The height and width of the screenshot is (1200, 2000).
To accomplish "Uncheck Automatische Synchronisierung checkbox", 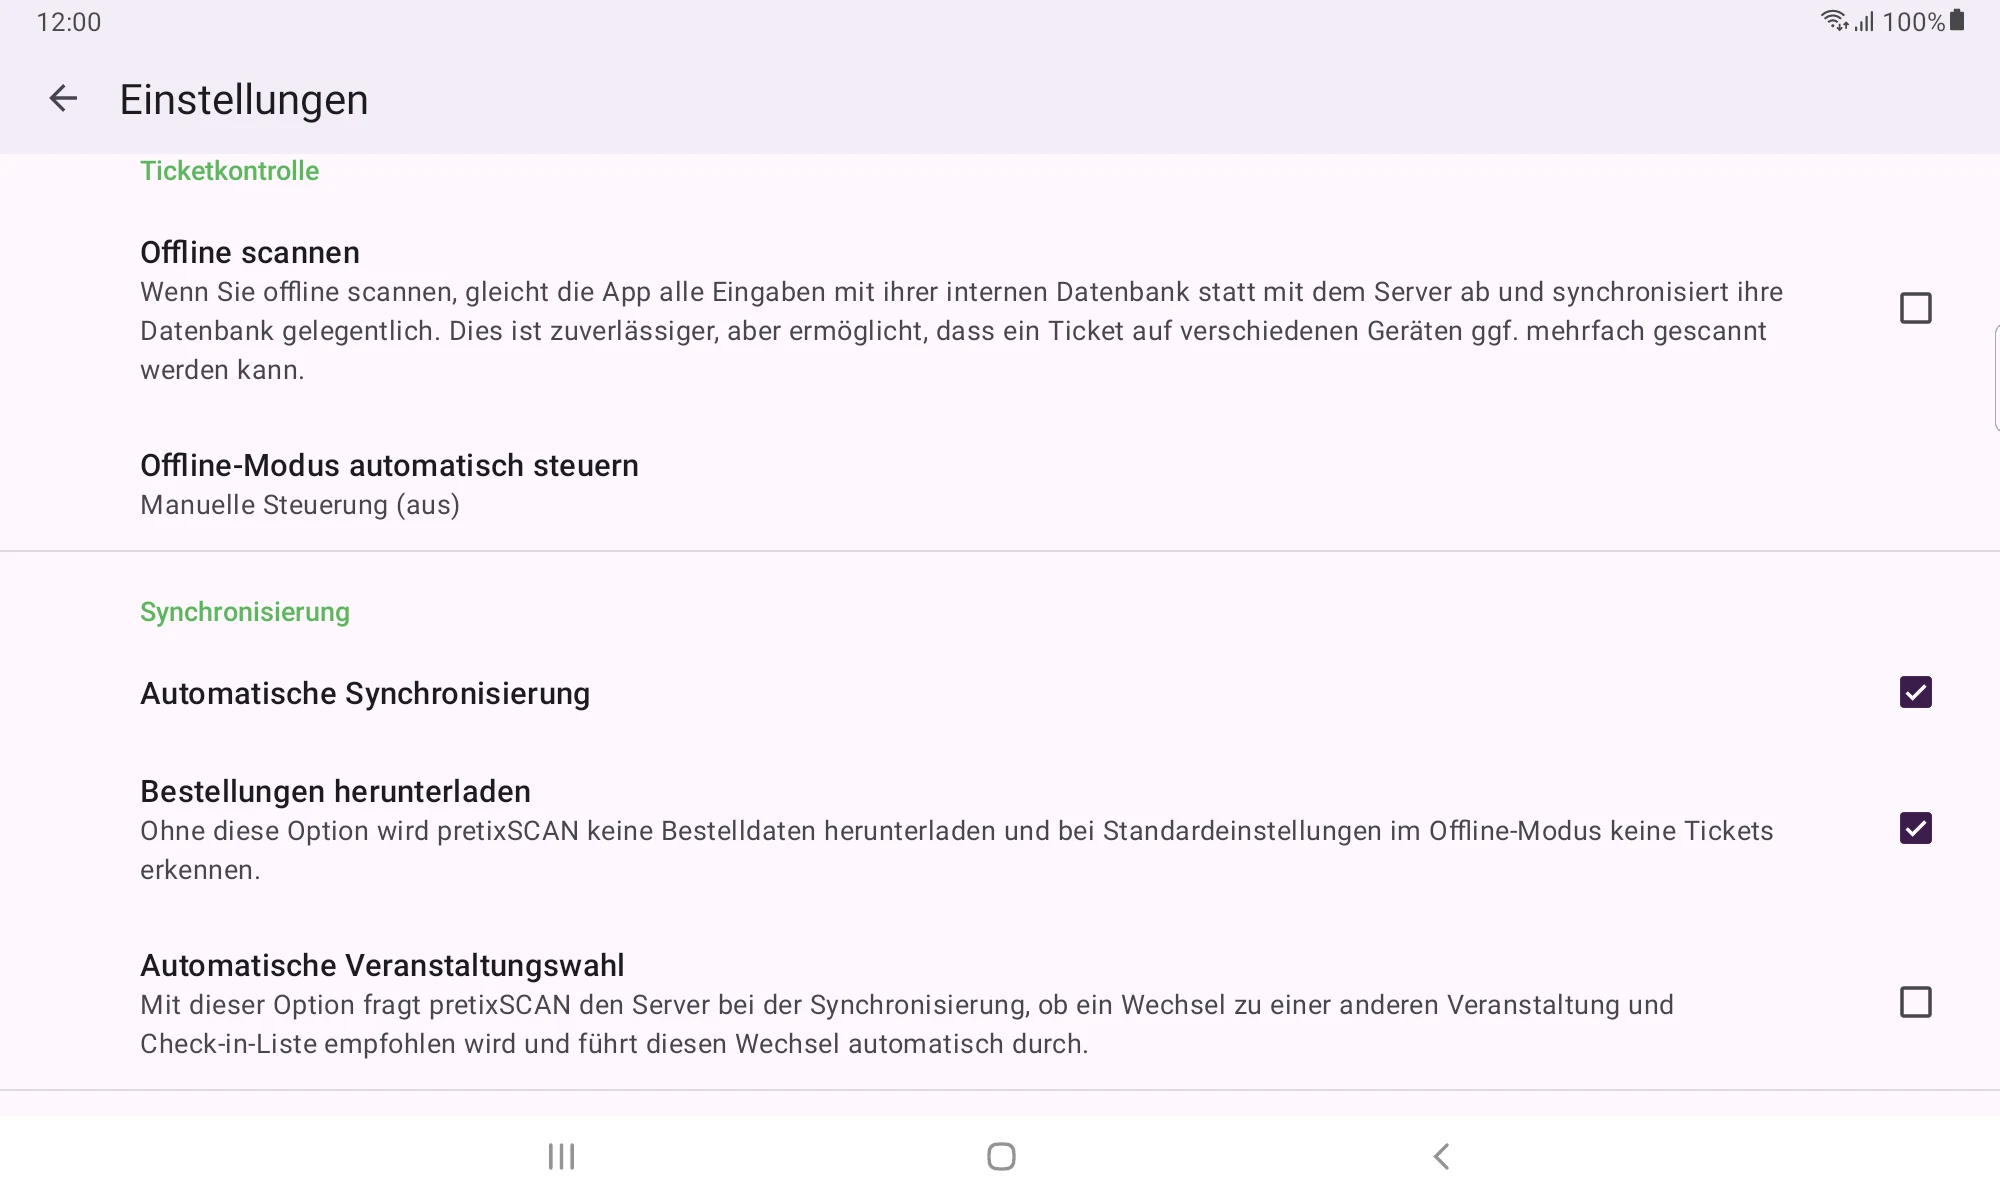I will coord(1915,692).
